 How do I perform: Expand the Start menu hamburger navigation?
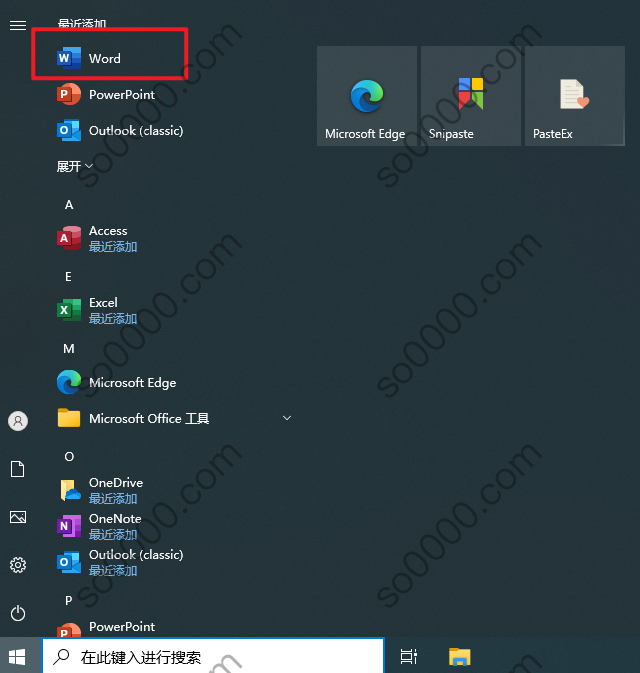18,25
